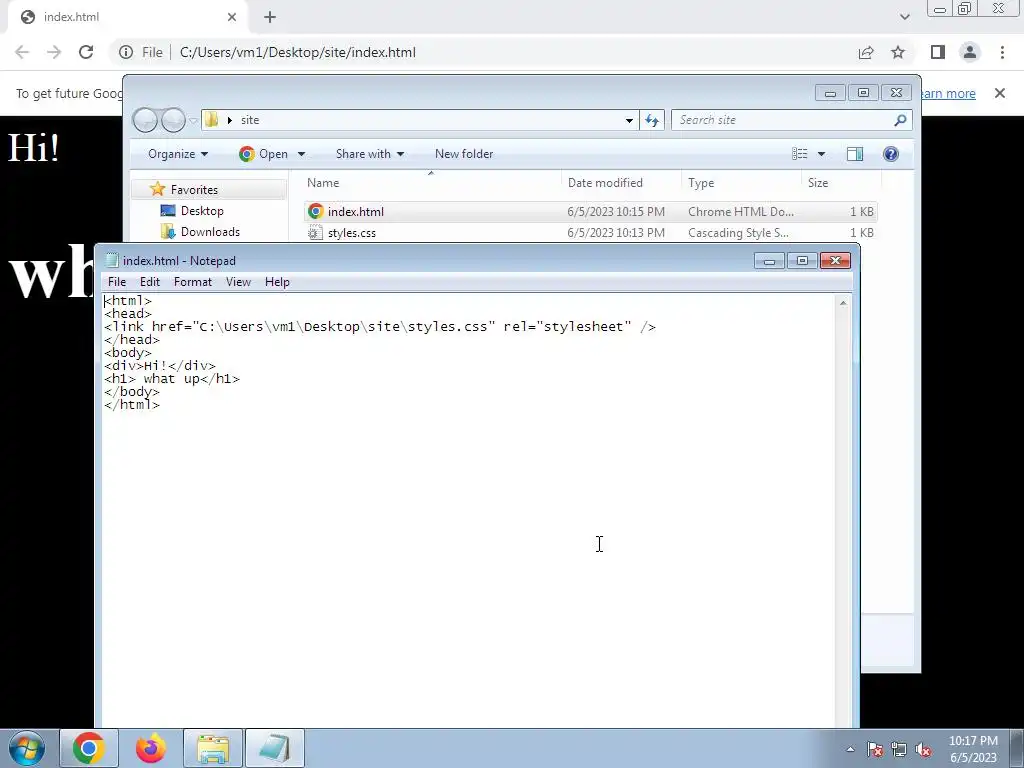
Task: Sort files by Size column
Action: (x=841, y=183)
